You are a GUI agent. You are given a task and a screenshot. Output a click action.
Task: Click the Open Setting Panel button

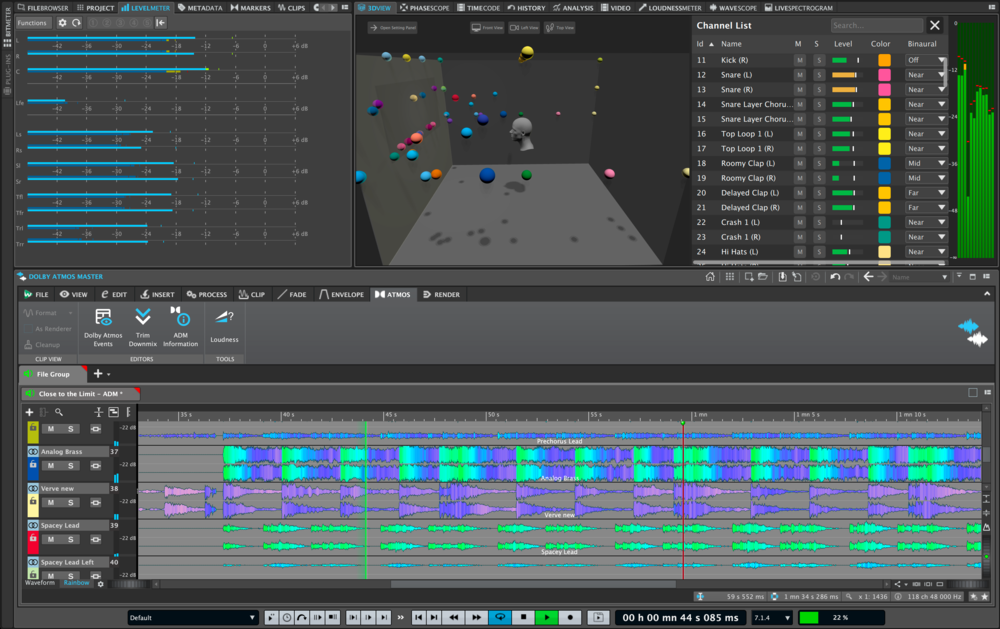pyautogui.click(x=390, y=28)
